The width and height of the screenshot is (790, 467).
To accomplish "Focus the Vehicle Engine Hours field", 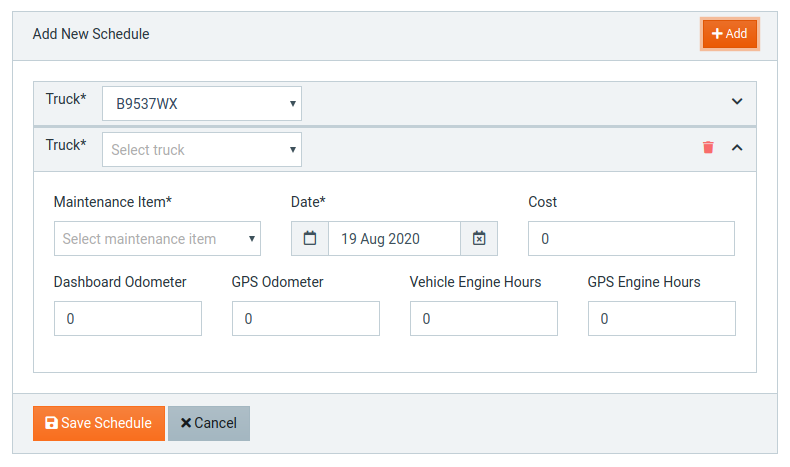I will click(484, 318).
